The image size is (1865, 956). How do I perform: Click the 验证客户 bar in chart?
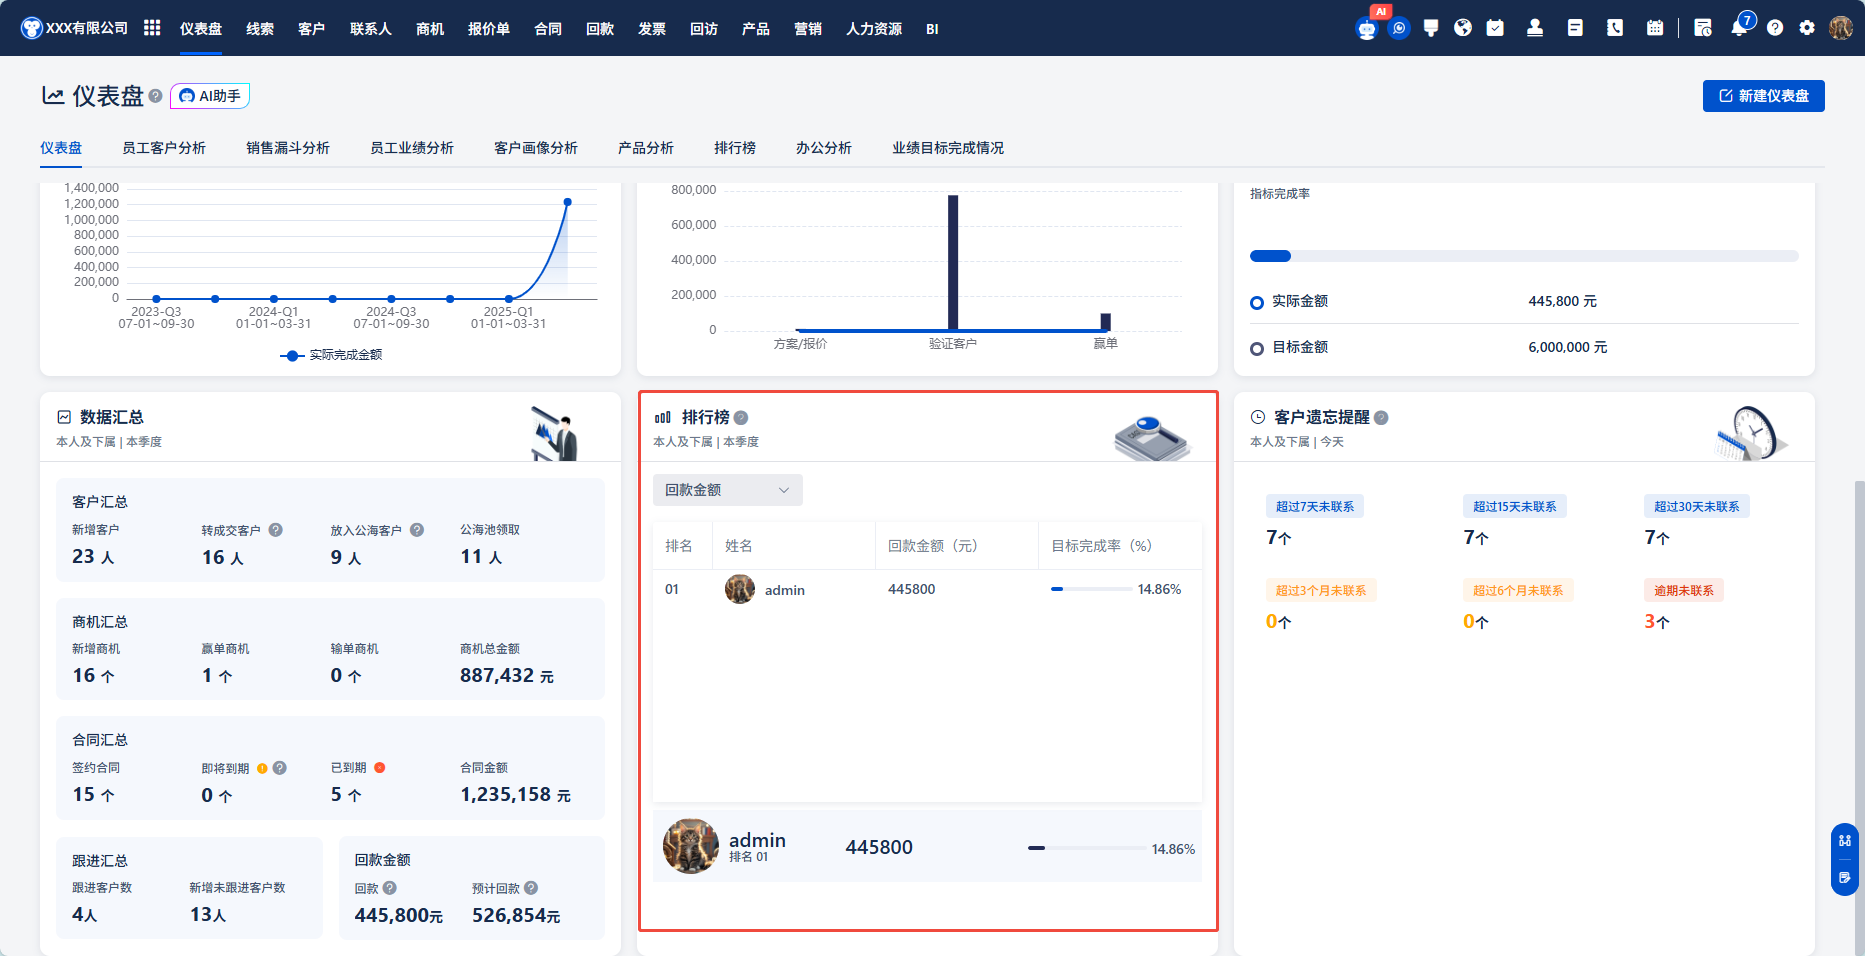pos(953,262)
